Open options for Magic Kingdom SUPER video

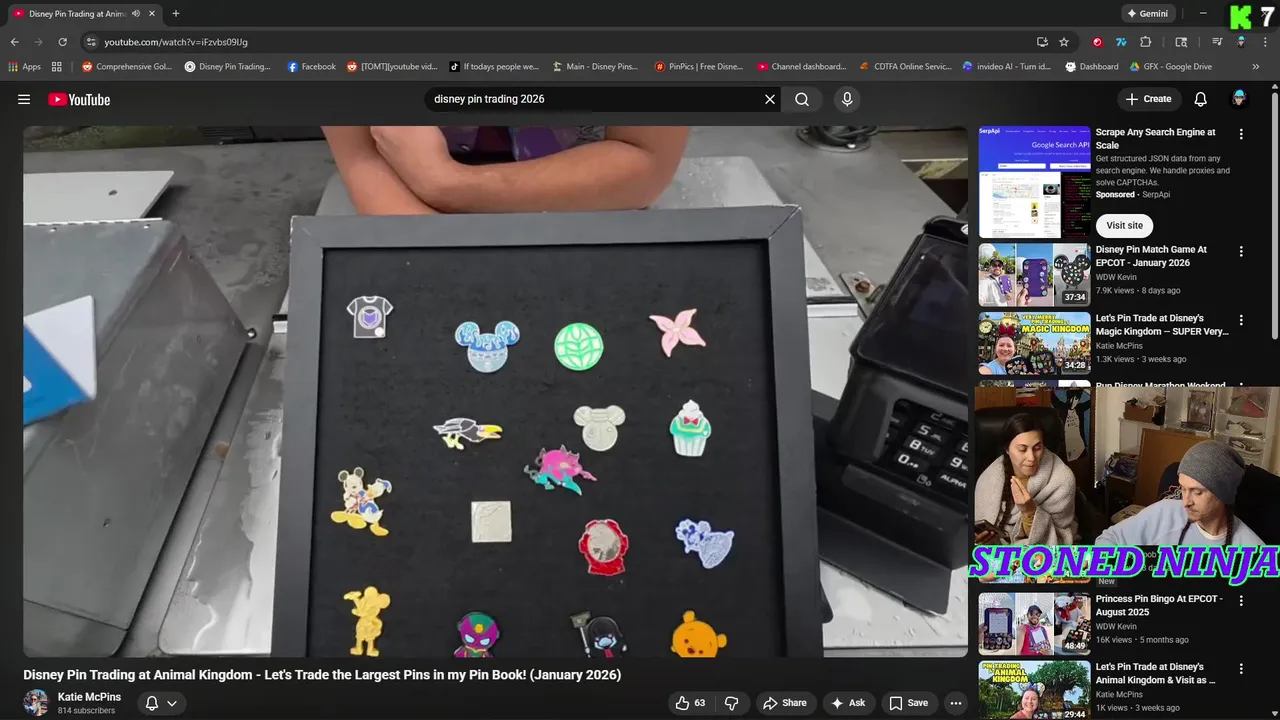pos(1241,320)
